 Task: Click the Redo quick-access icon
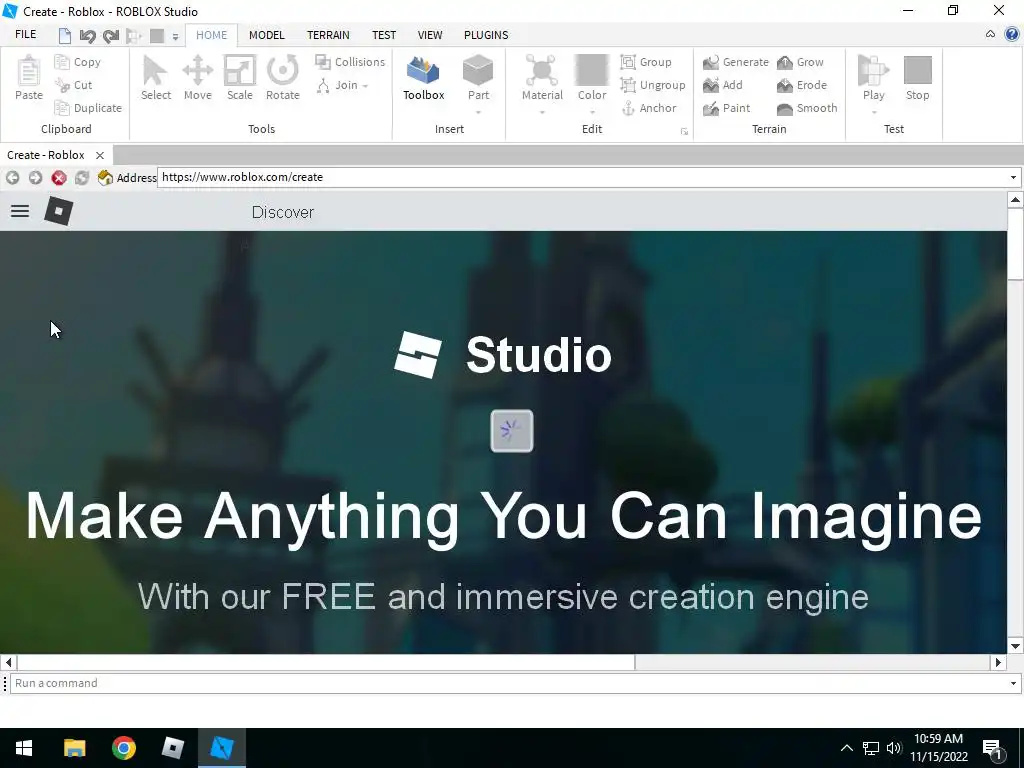pos(111,36)
